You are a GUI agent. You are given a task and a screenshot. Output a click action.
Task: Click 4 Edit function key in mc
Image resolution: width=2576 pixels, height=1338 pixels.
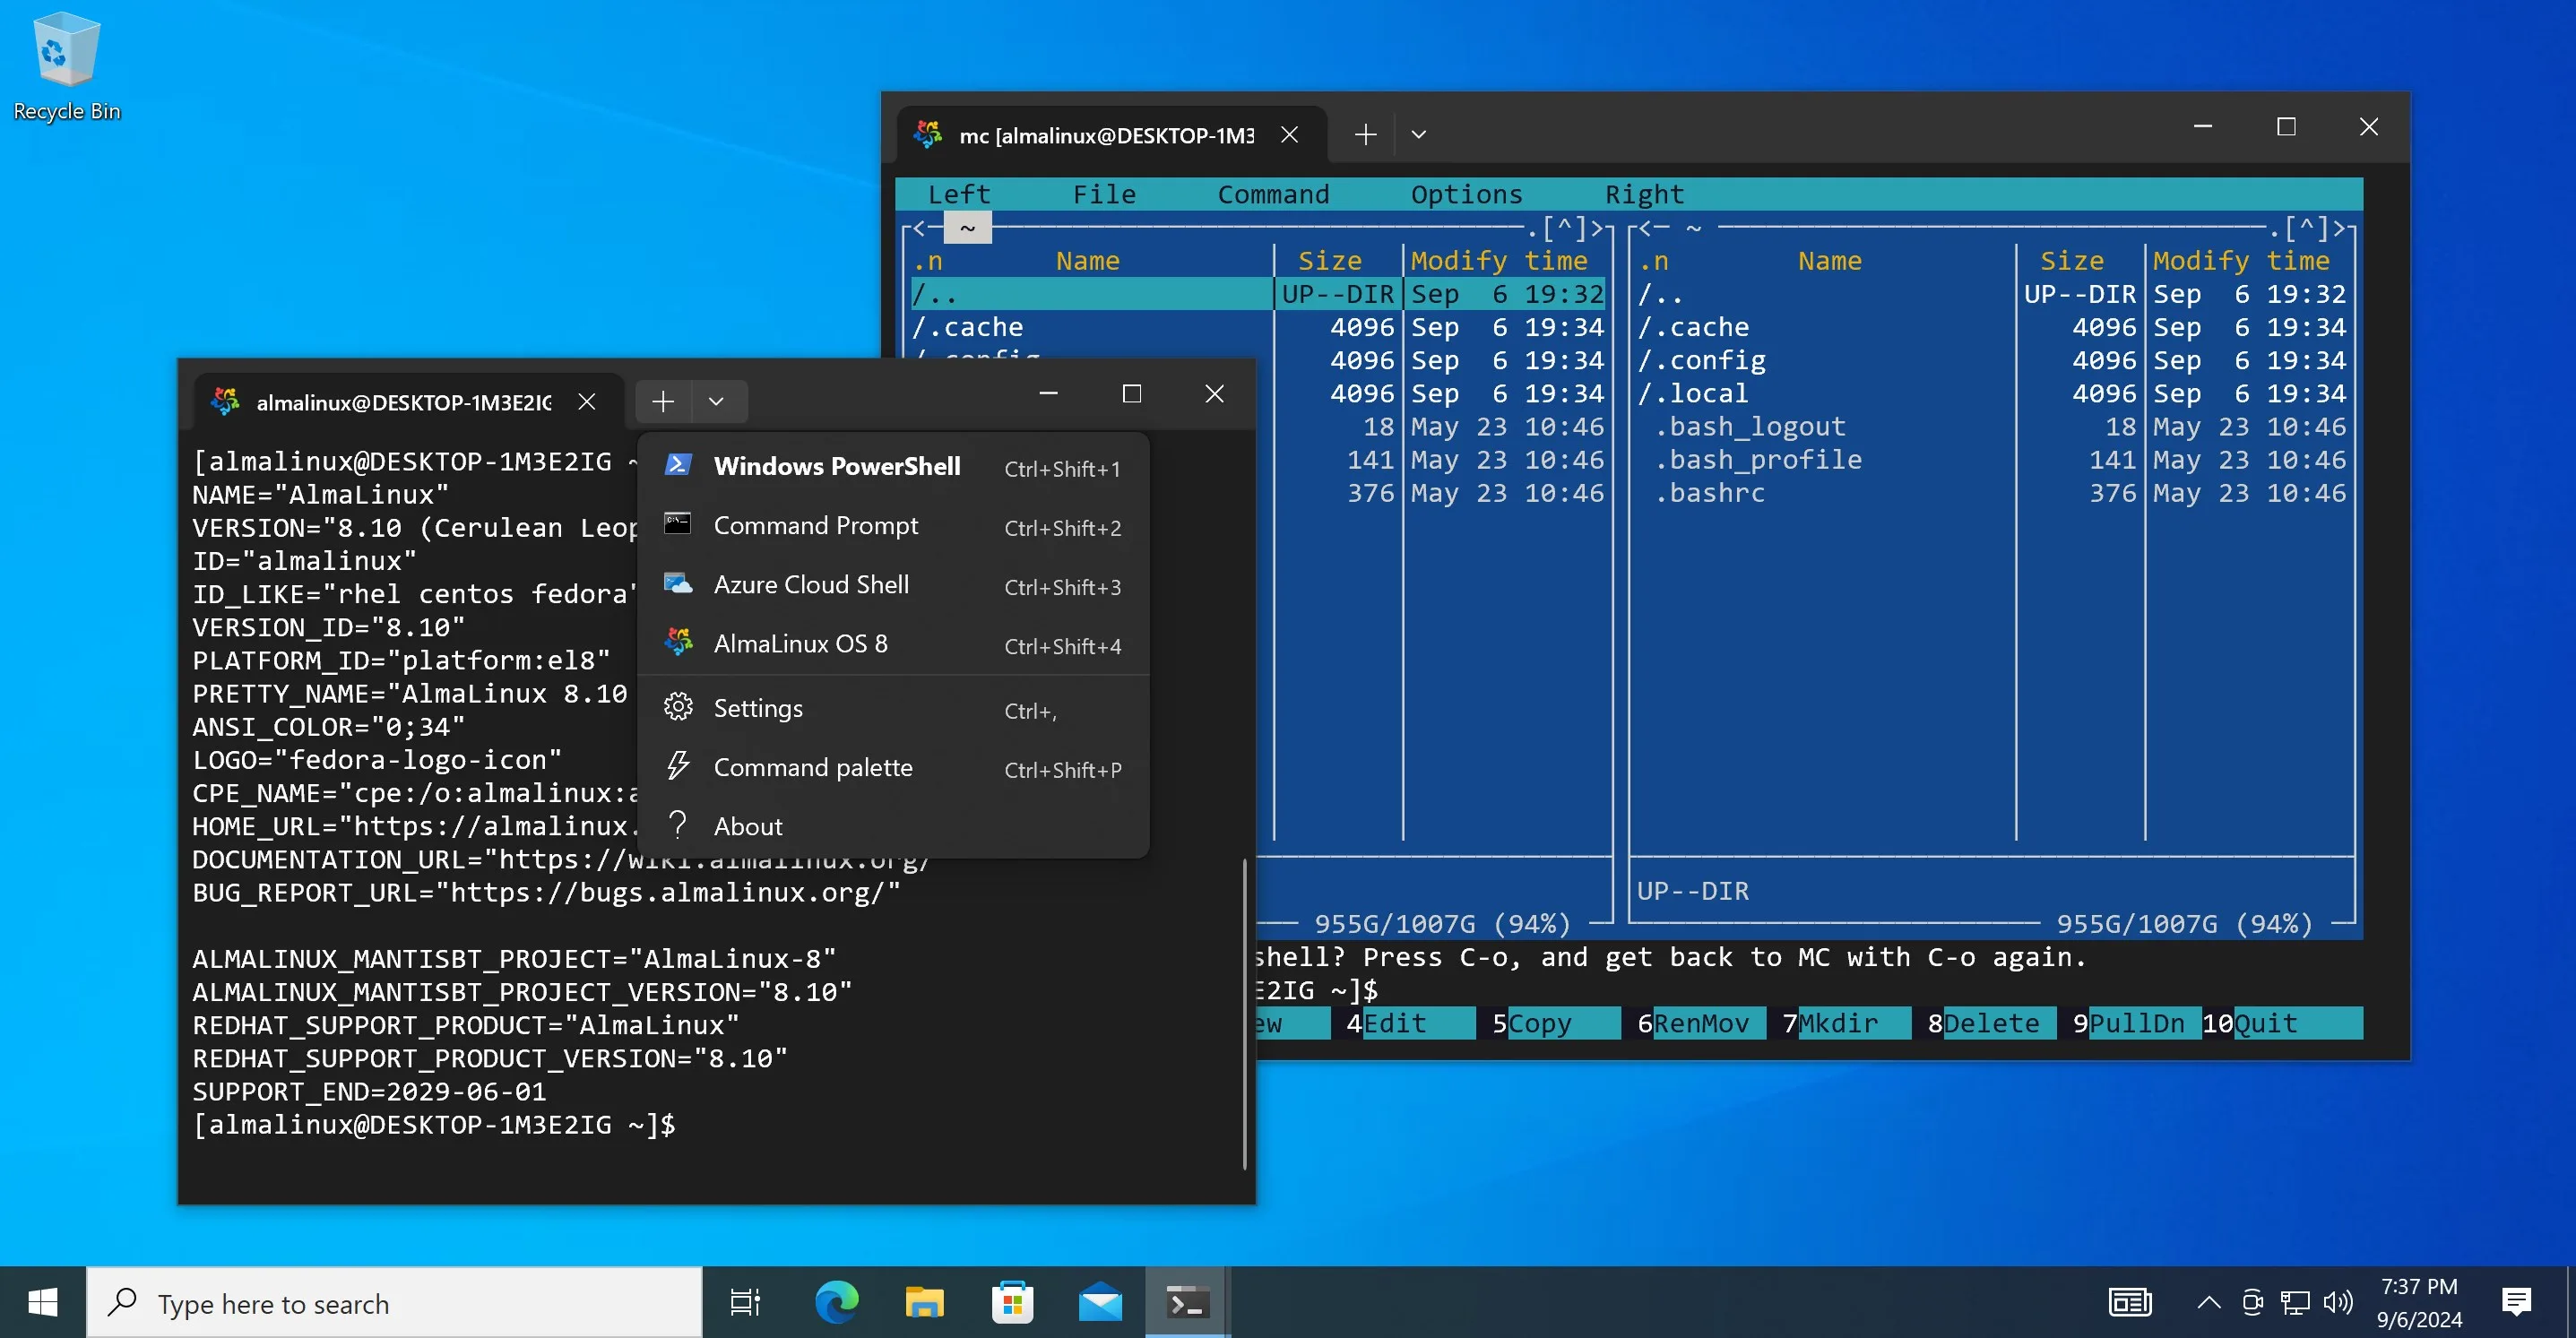(1410, 1024)
